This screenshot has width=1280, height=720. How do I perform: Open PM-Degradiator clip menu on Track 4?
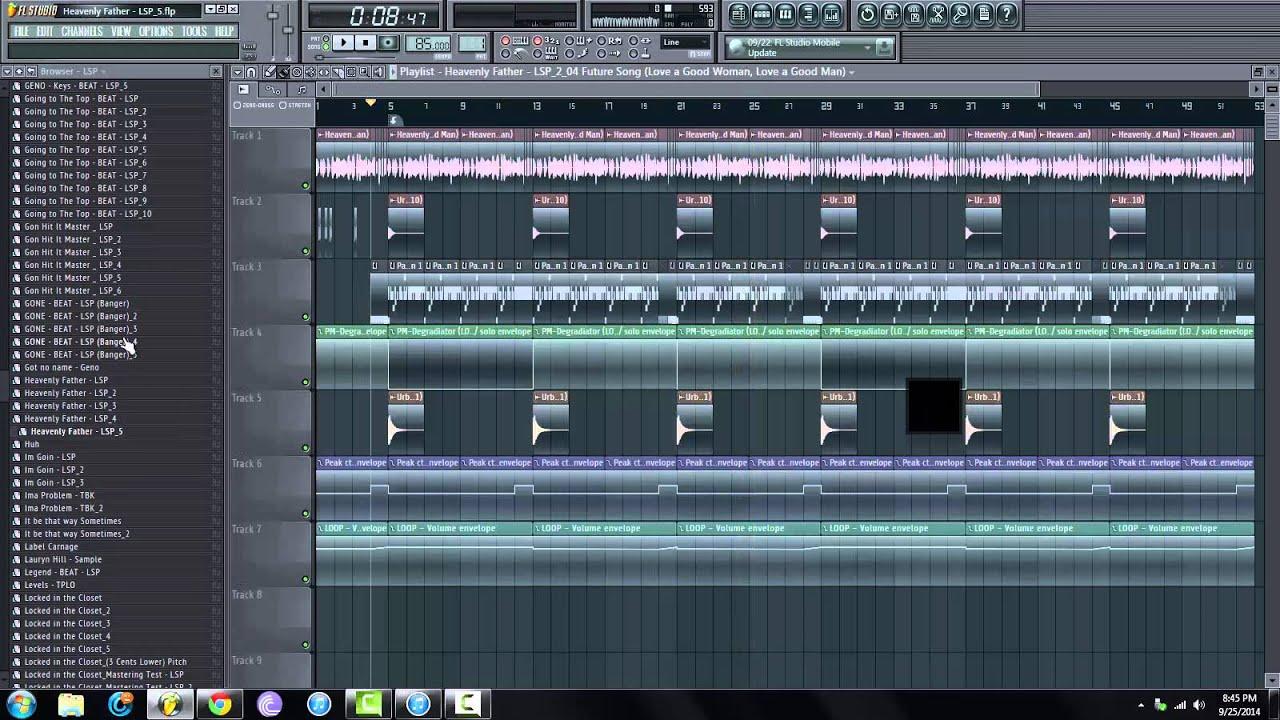pyautogui.click(x=320, y=331)
